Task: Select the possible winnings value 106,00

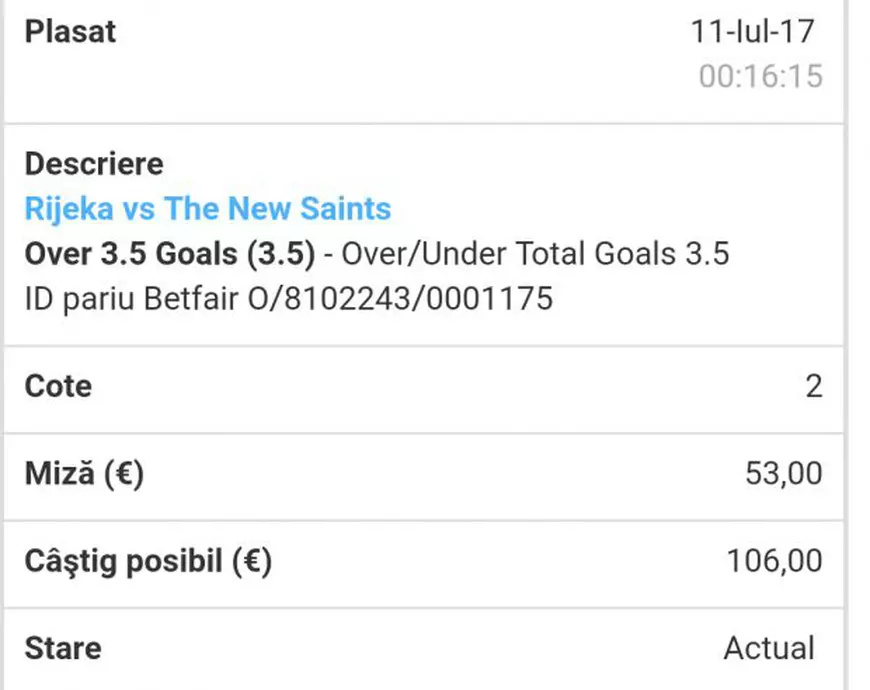Action: (774, 561)
